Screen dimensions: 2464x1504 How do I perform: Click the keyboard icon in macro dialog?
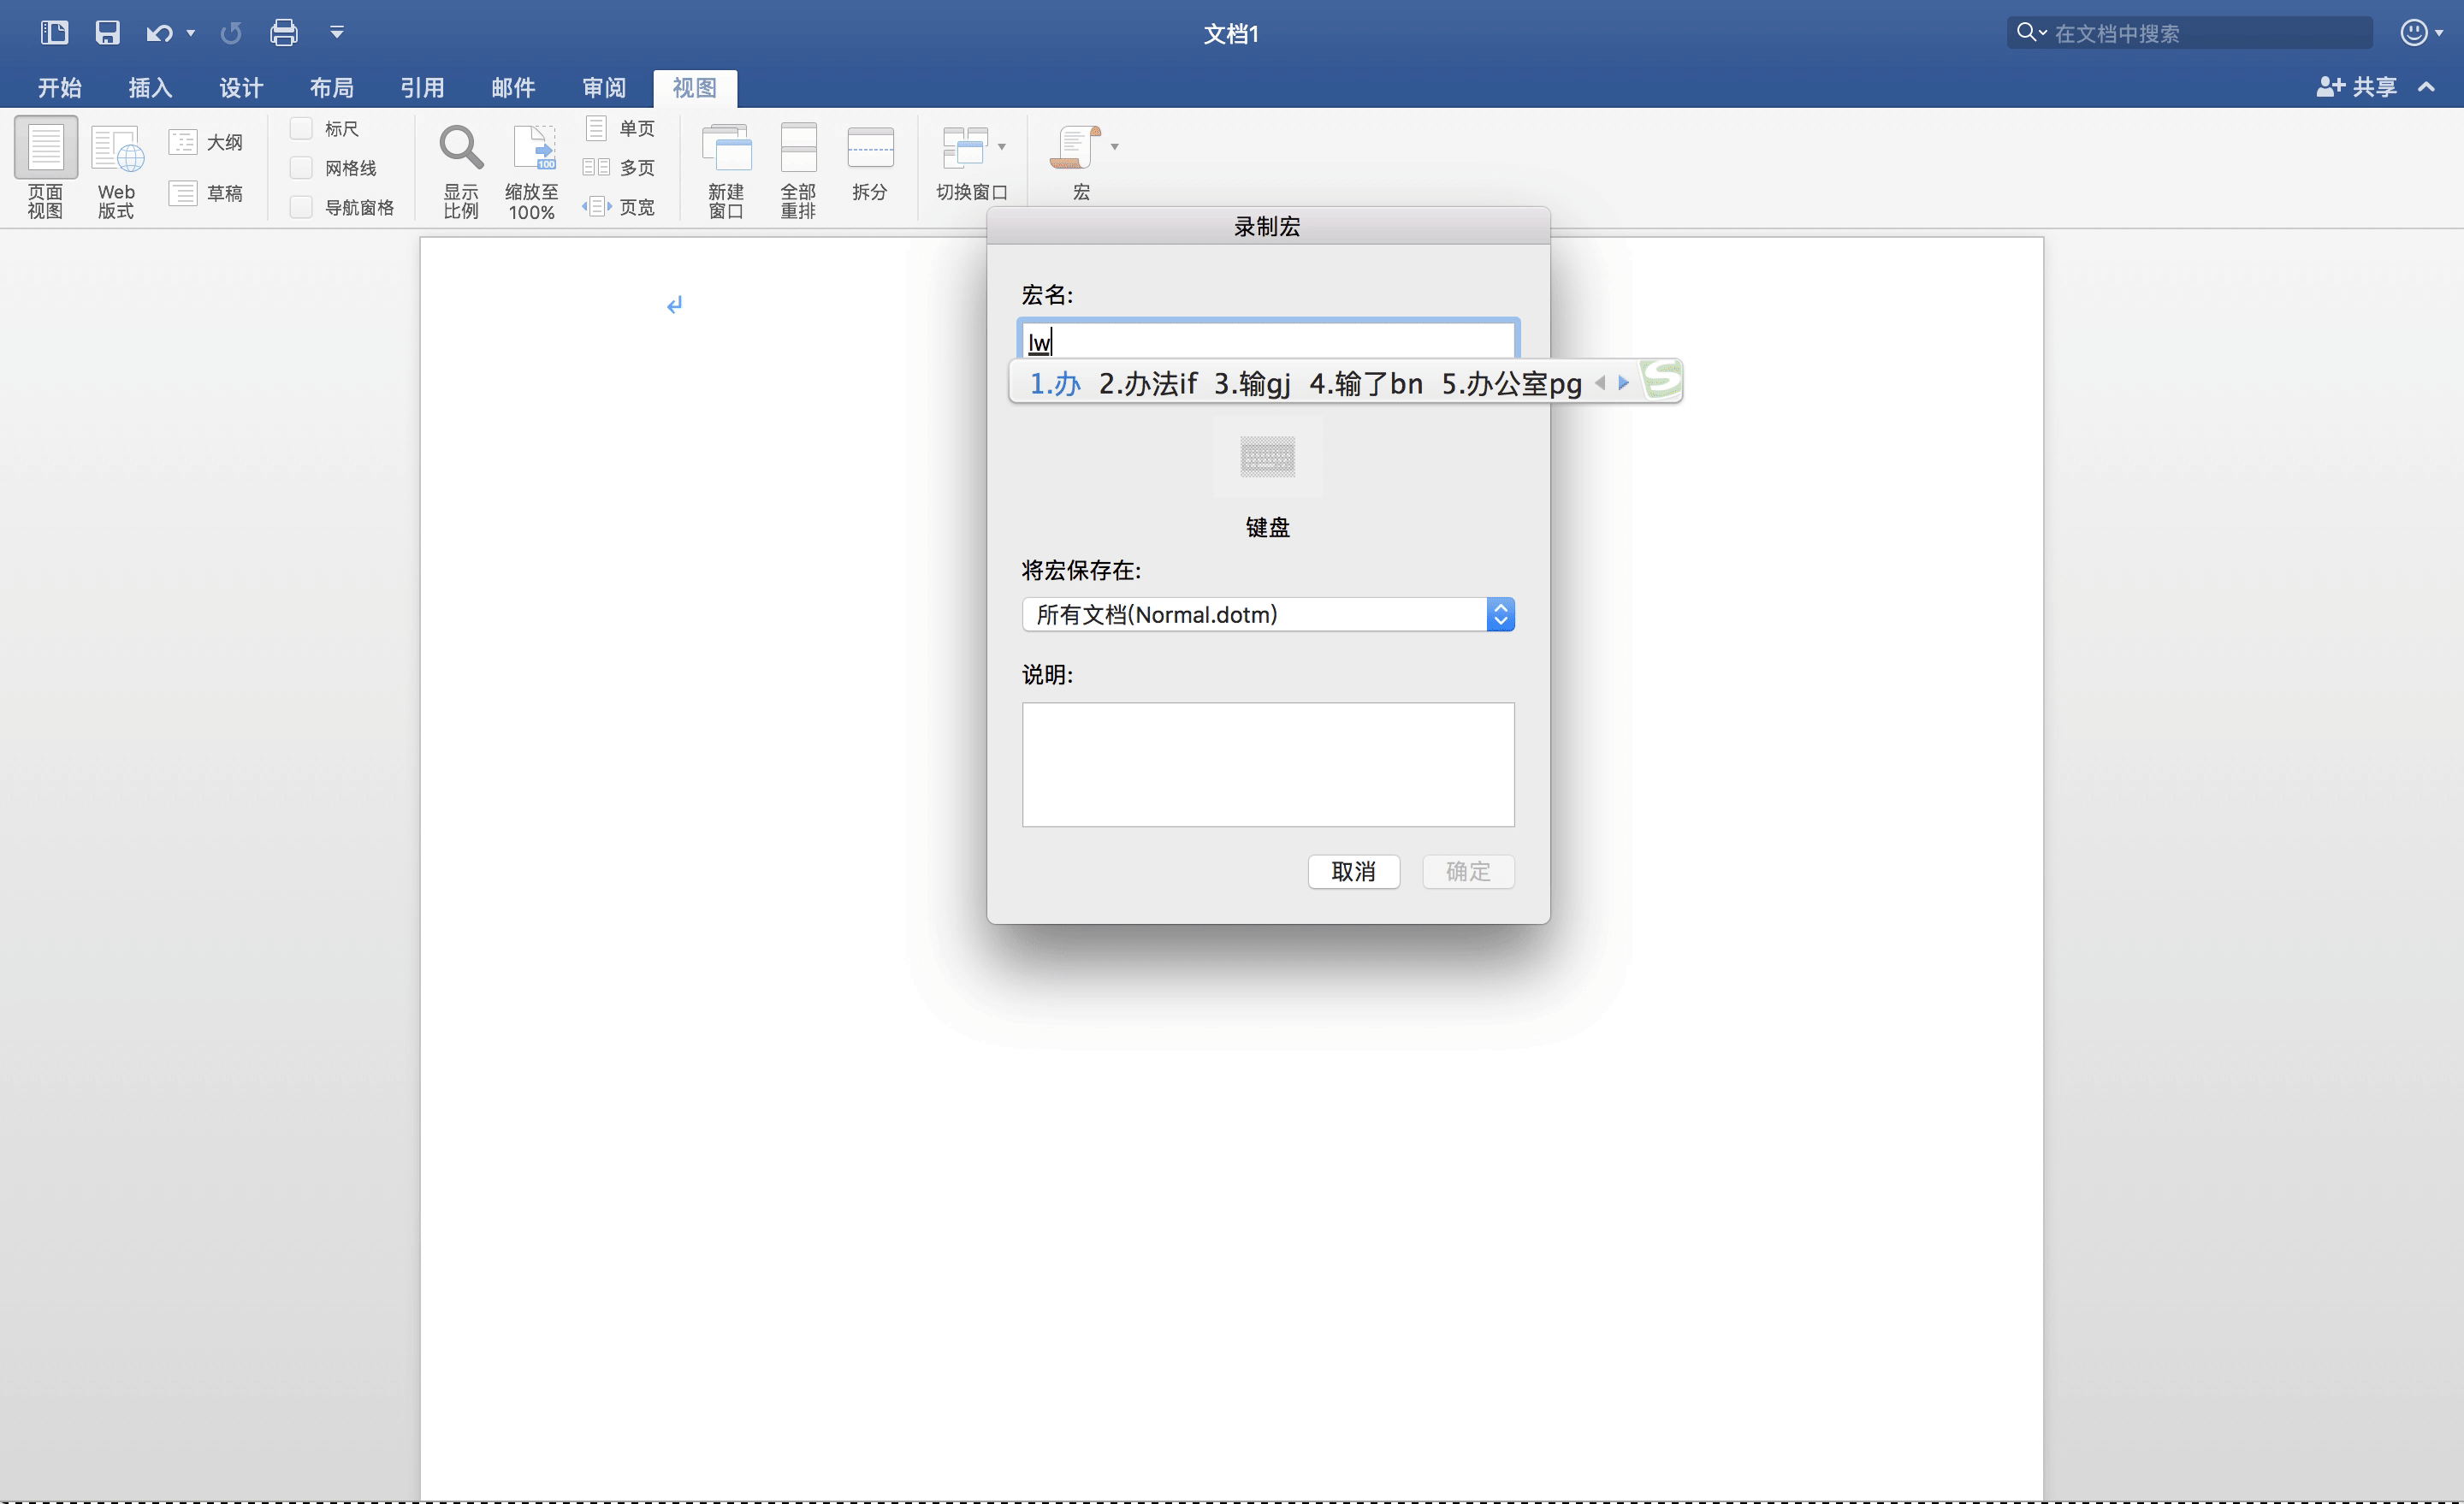click(x=1267, y=457)
